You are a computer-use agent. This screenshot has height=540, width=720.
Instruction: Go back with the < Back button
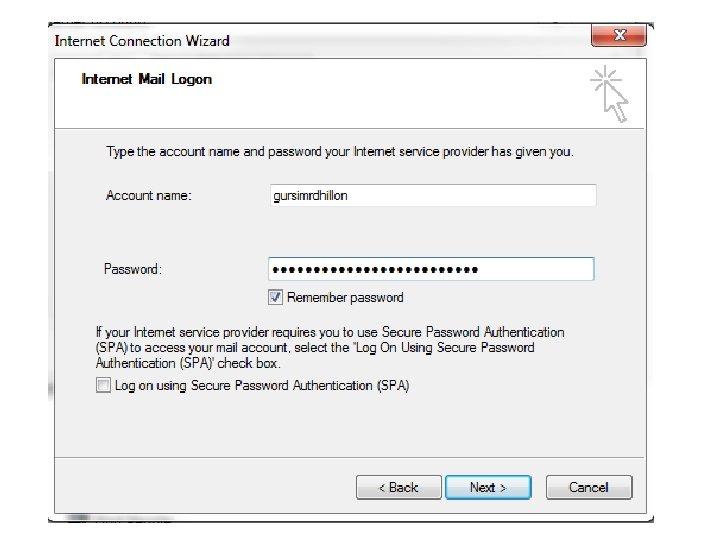point(399,487)
